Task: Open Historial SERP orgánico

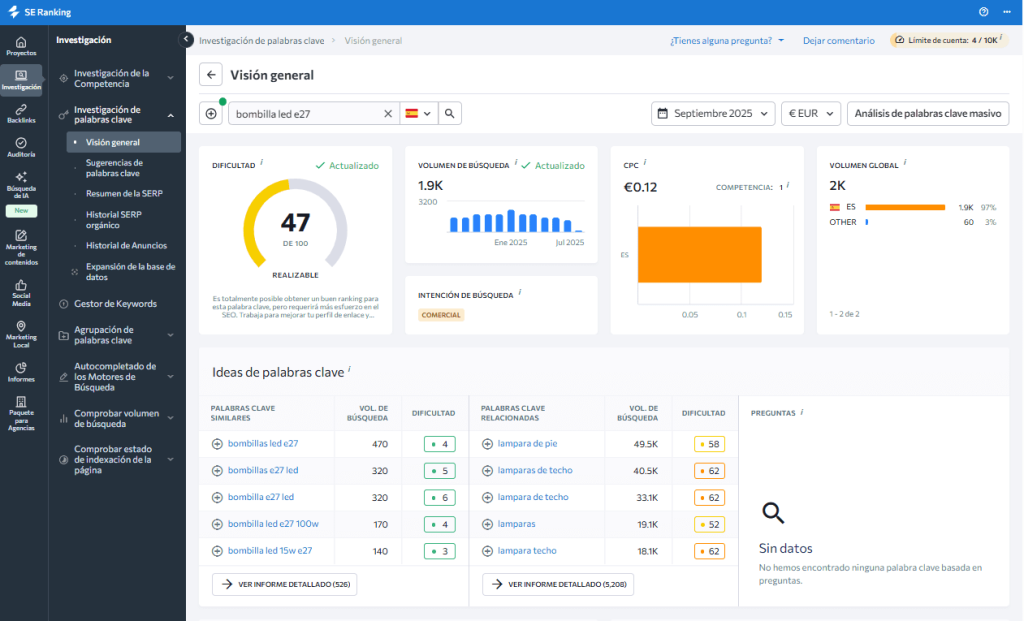Action: click(114, 219)
